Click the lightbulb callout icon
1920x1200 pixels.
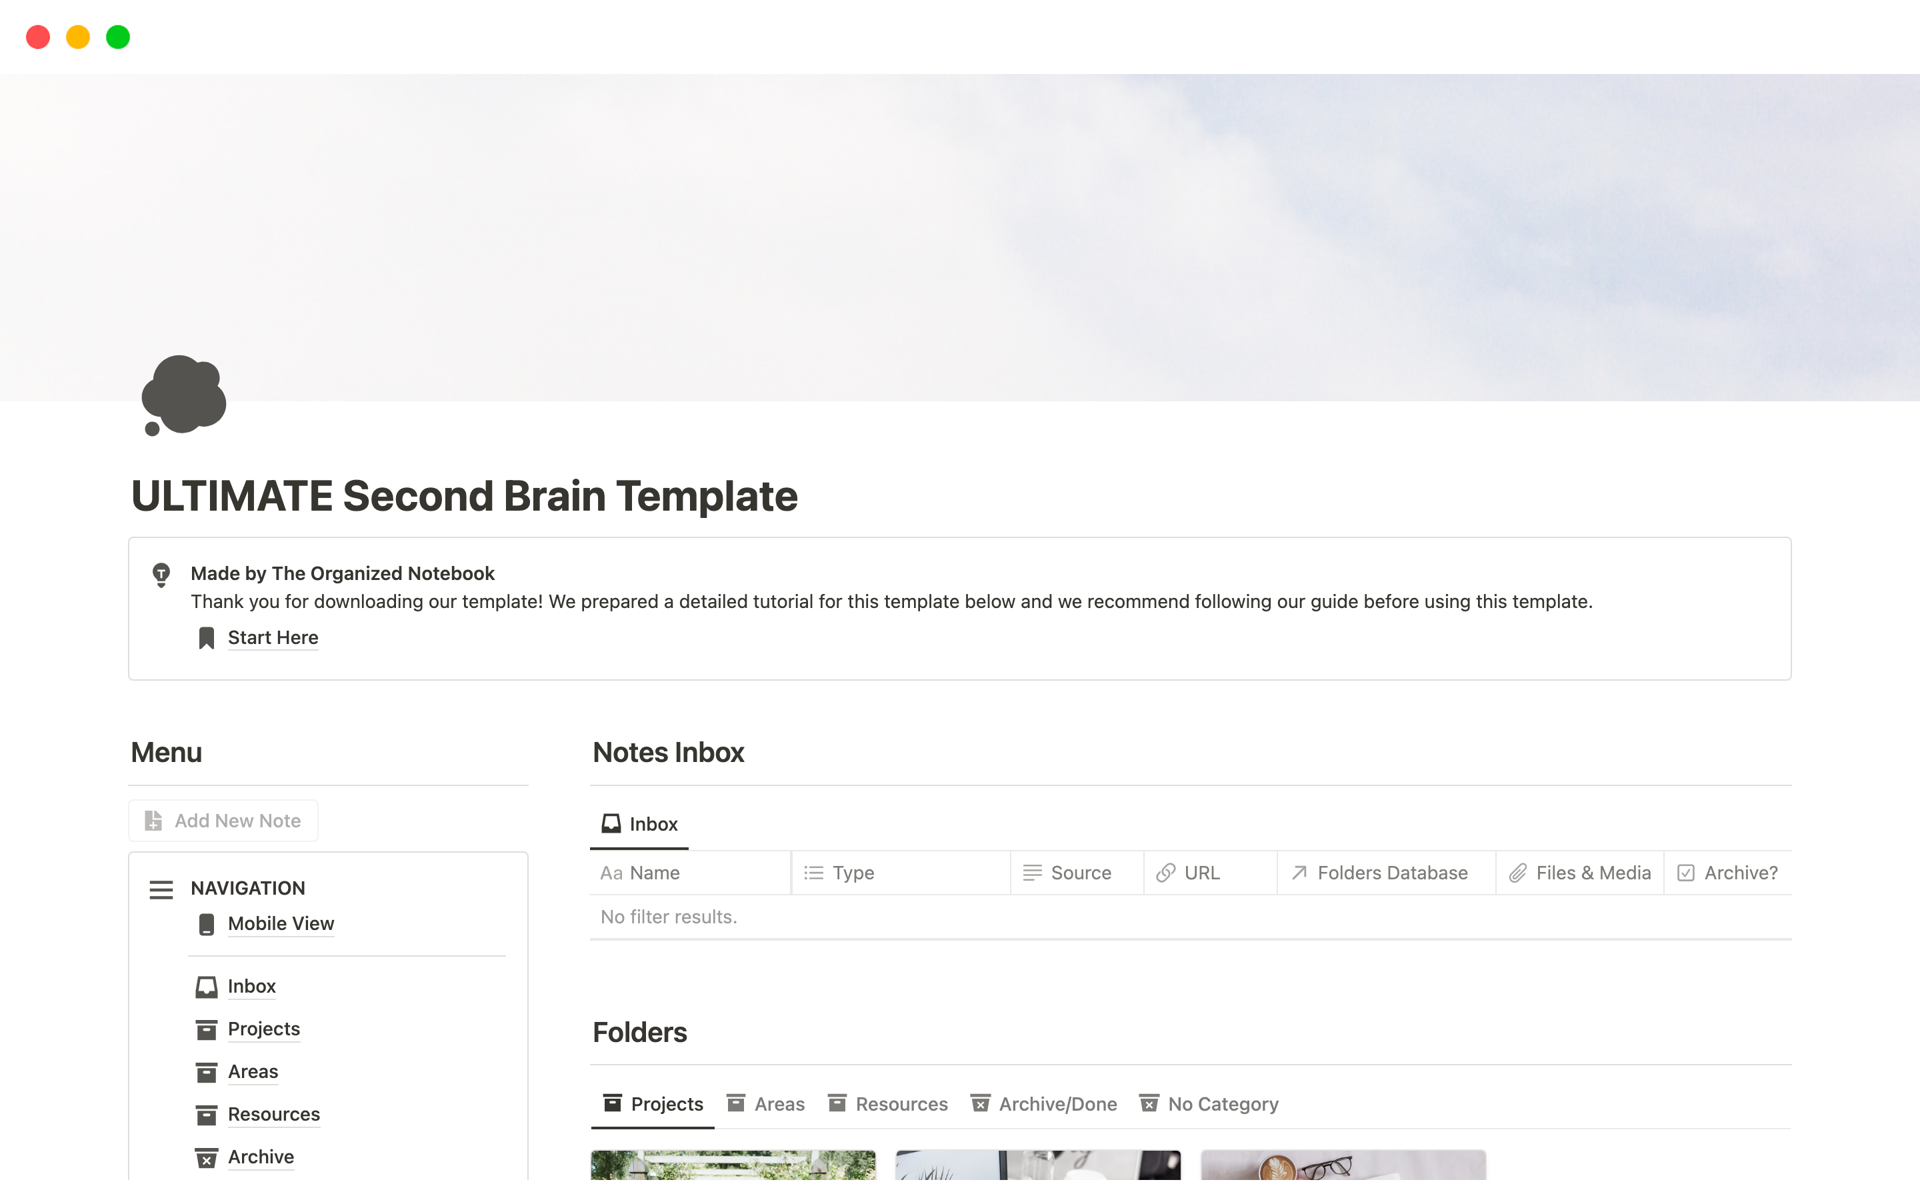161,575
